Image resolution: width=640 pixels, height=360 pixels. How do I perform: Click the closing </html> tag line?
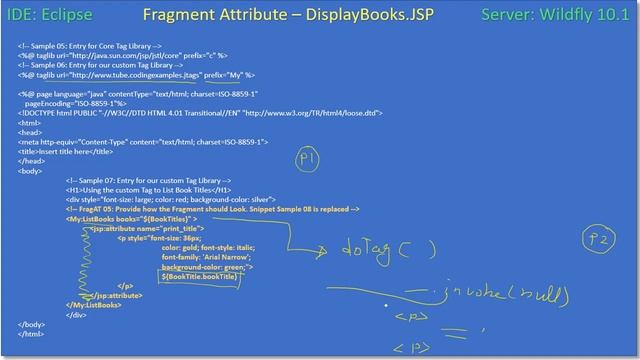31,334
